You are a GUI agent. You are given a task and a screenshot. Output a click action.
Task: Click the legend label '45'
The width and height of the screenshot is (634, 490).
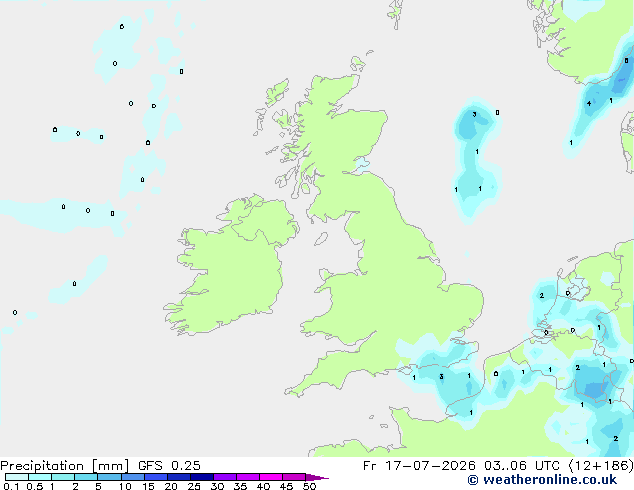[x=286, y=486]
